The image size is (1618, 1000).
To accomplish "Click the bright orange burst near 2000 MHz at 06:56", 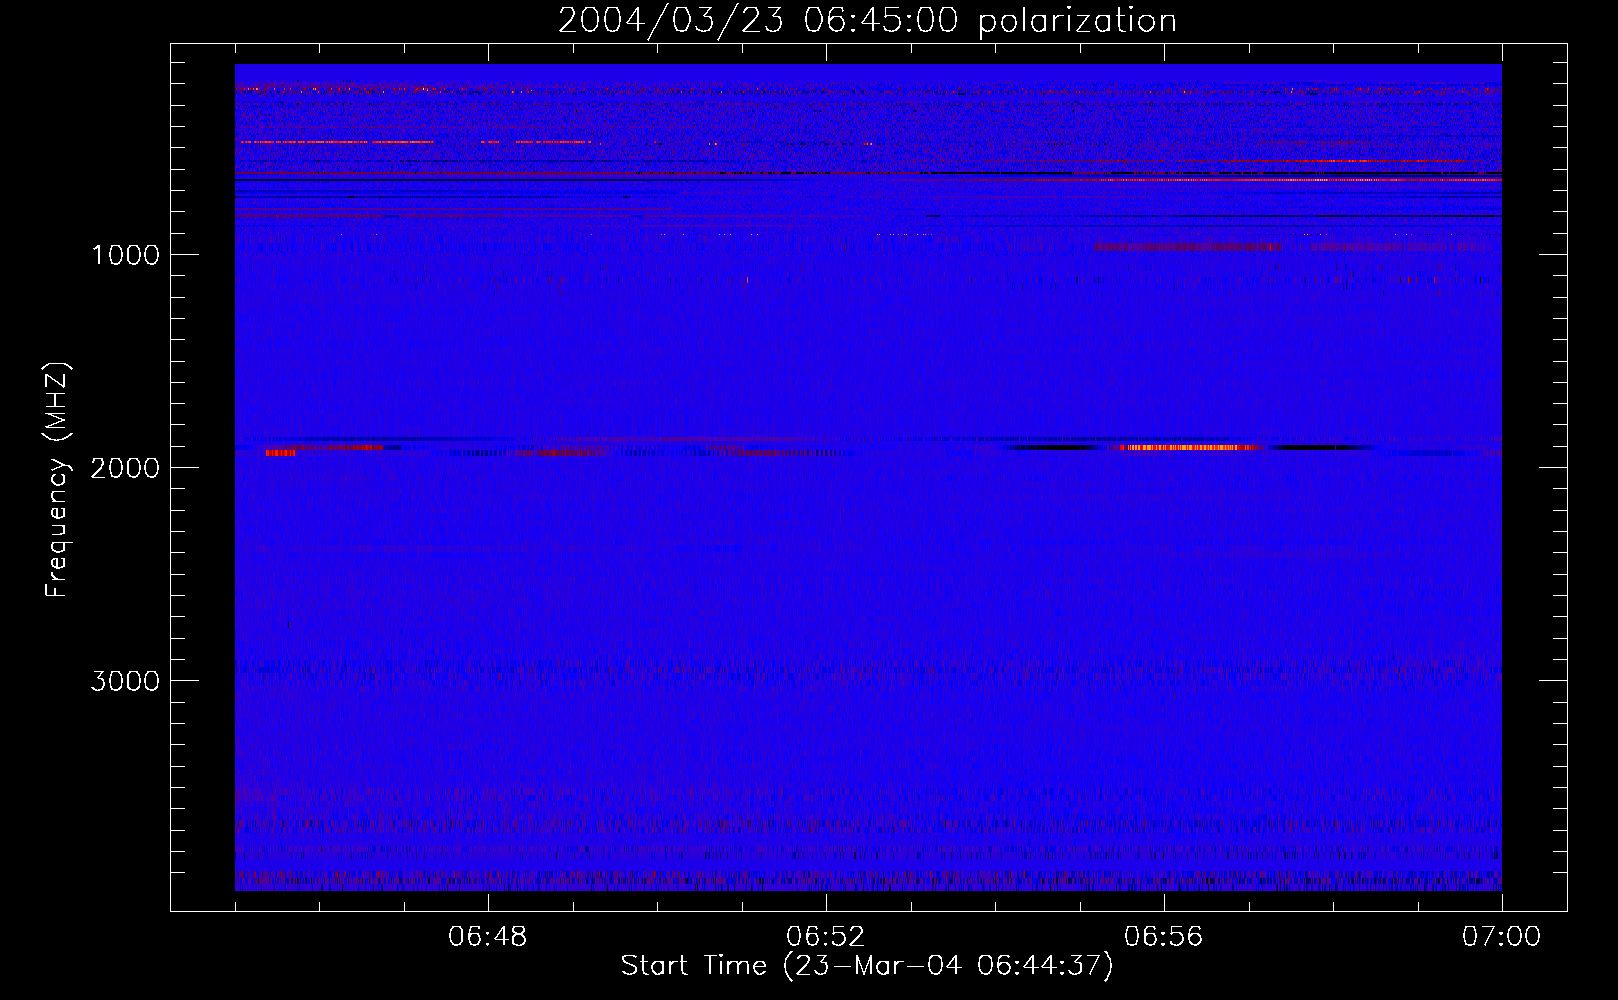I will tap(1189, 447).
